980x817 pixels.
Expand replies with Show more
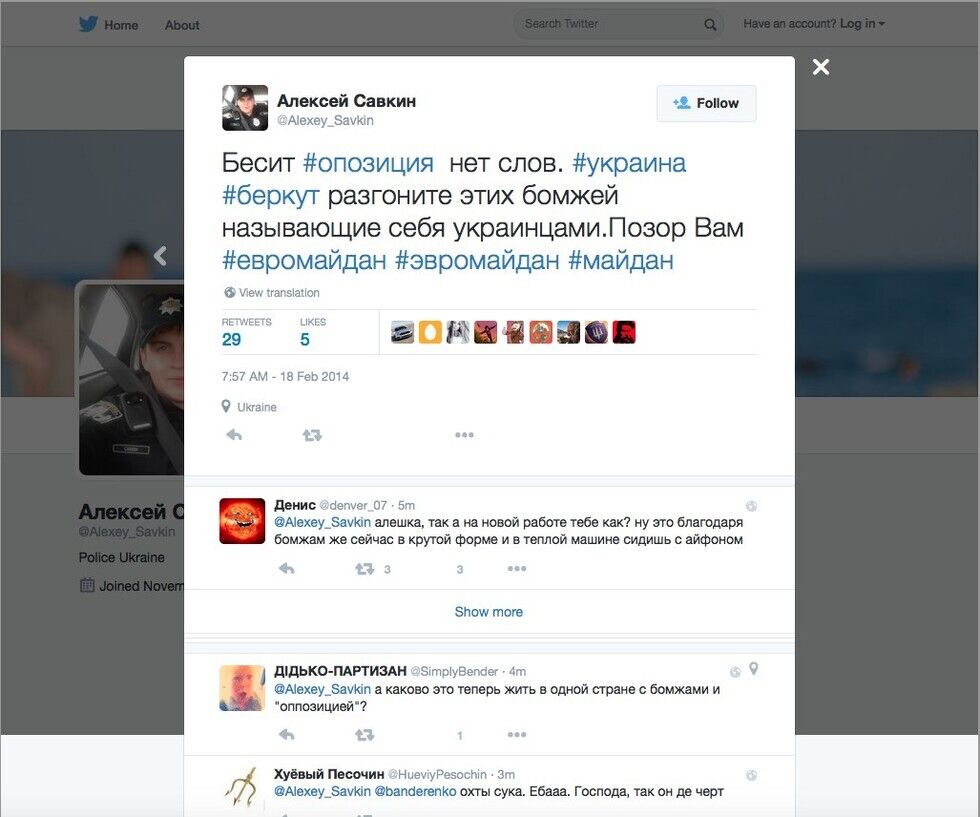coord(489,611)
